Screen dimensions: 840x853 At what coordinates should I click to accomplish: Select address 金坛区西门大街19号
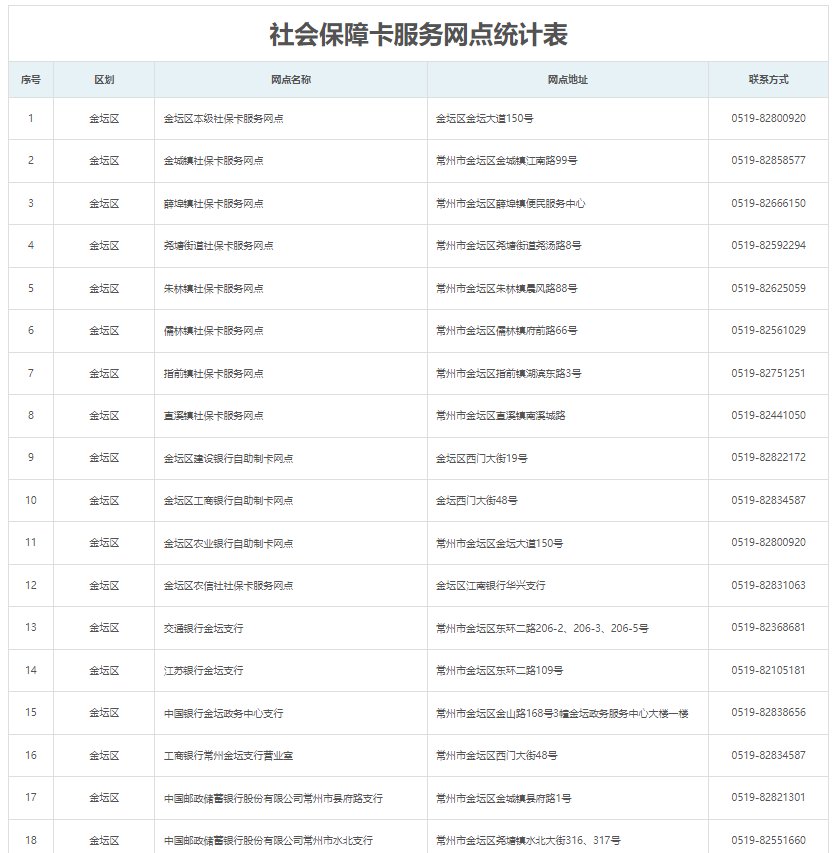click(x=481, y=457)
